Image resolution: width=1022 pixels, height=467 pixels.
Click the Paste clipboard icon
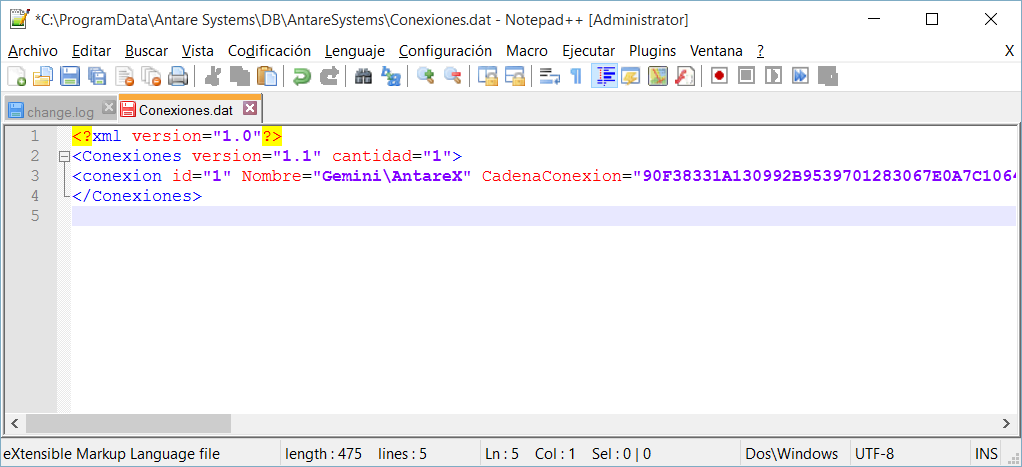click(267, 76)
